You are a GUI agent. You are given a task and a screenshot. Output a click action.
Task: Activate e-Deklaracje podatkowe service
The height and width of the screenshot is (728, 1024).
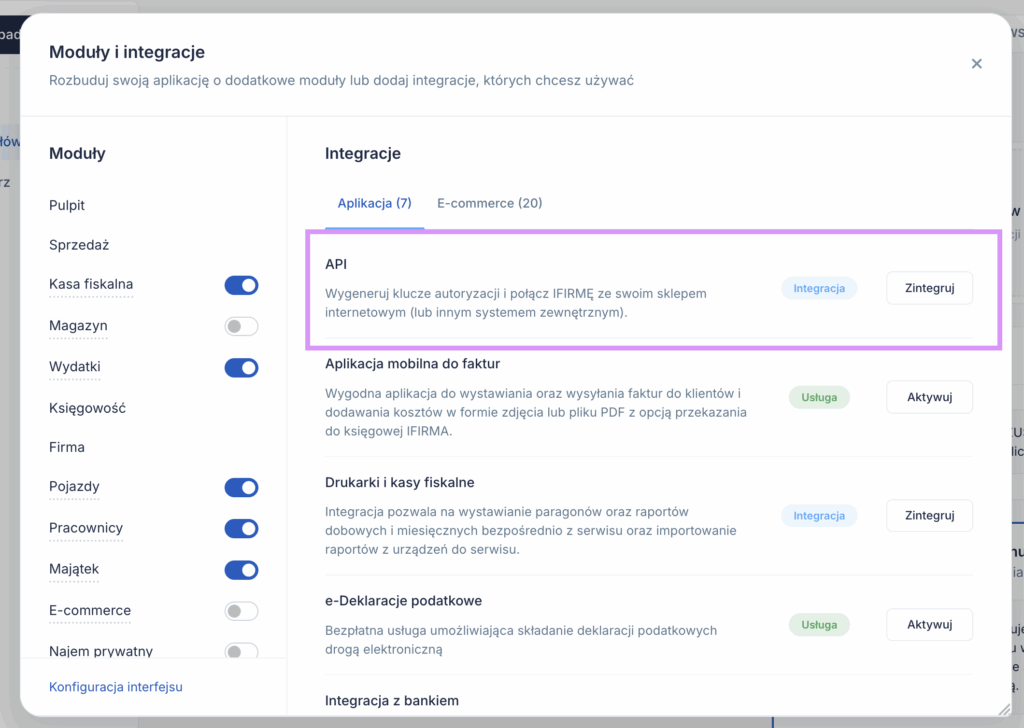pos(929,625)
